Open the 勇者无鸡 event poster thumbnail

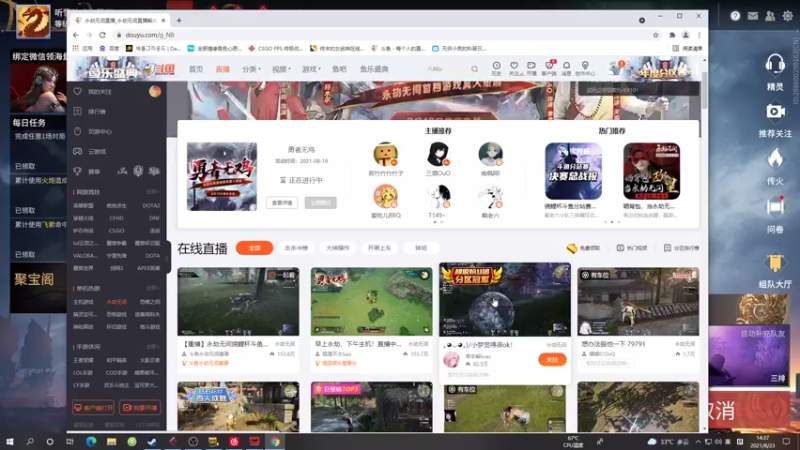(222, 177)
